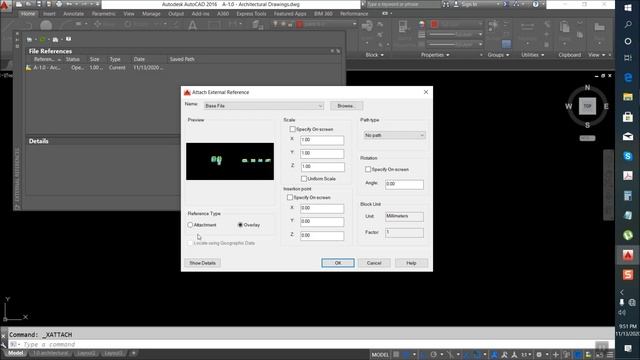This screenshot has width=640, height=360.
Task: Click the Paste icon in Clipboard panel
Action: 564,27
